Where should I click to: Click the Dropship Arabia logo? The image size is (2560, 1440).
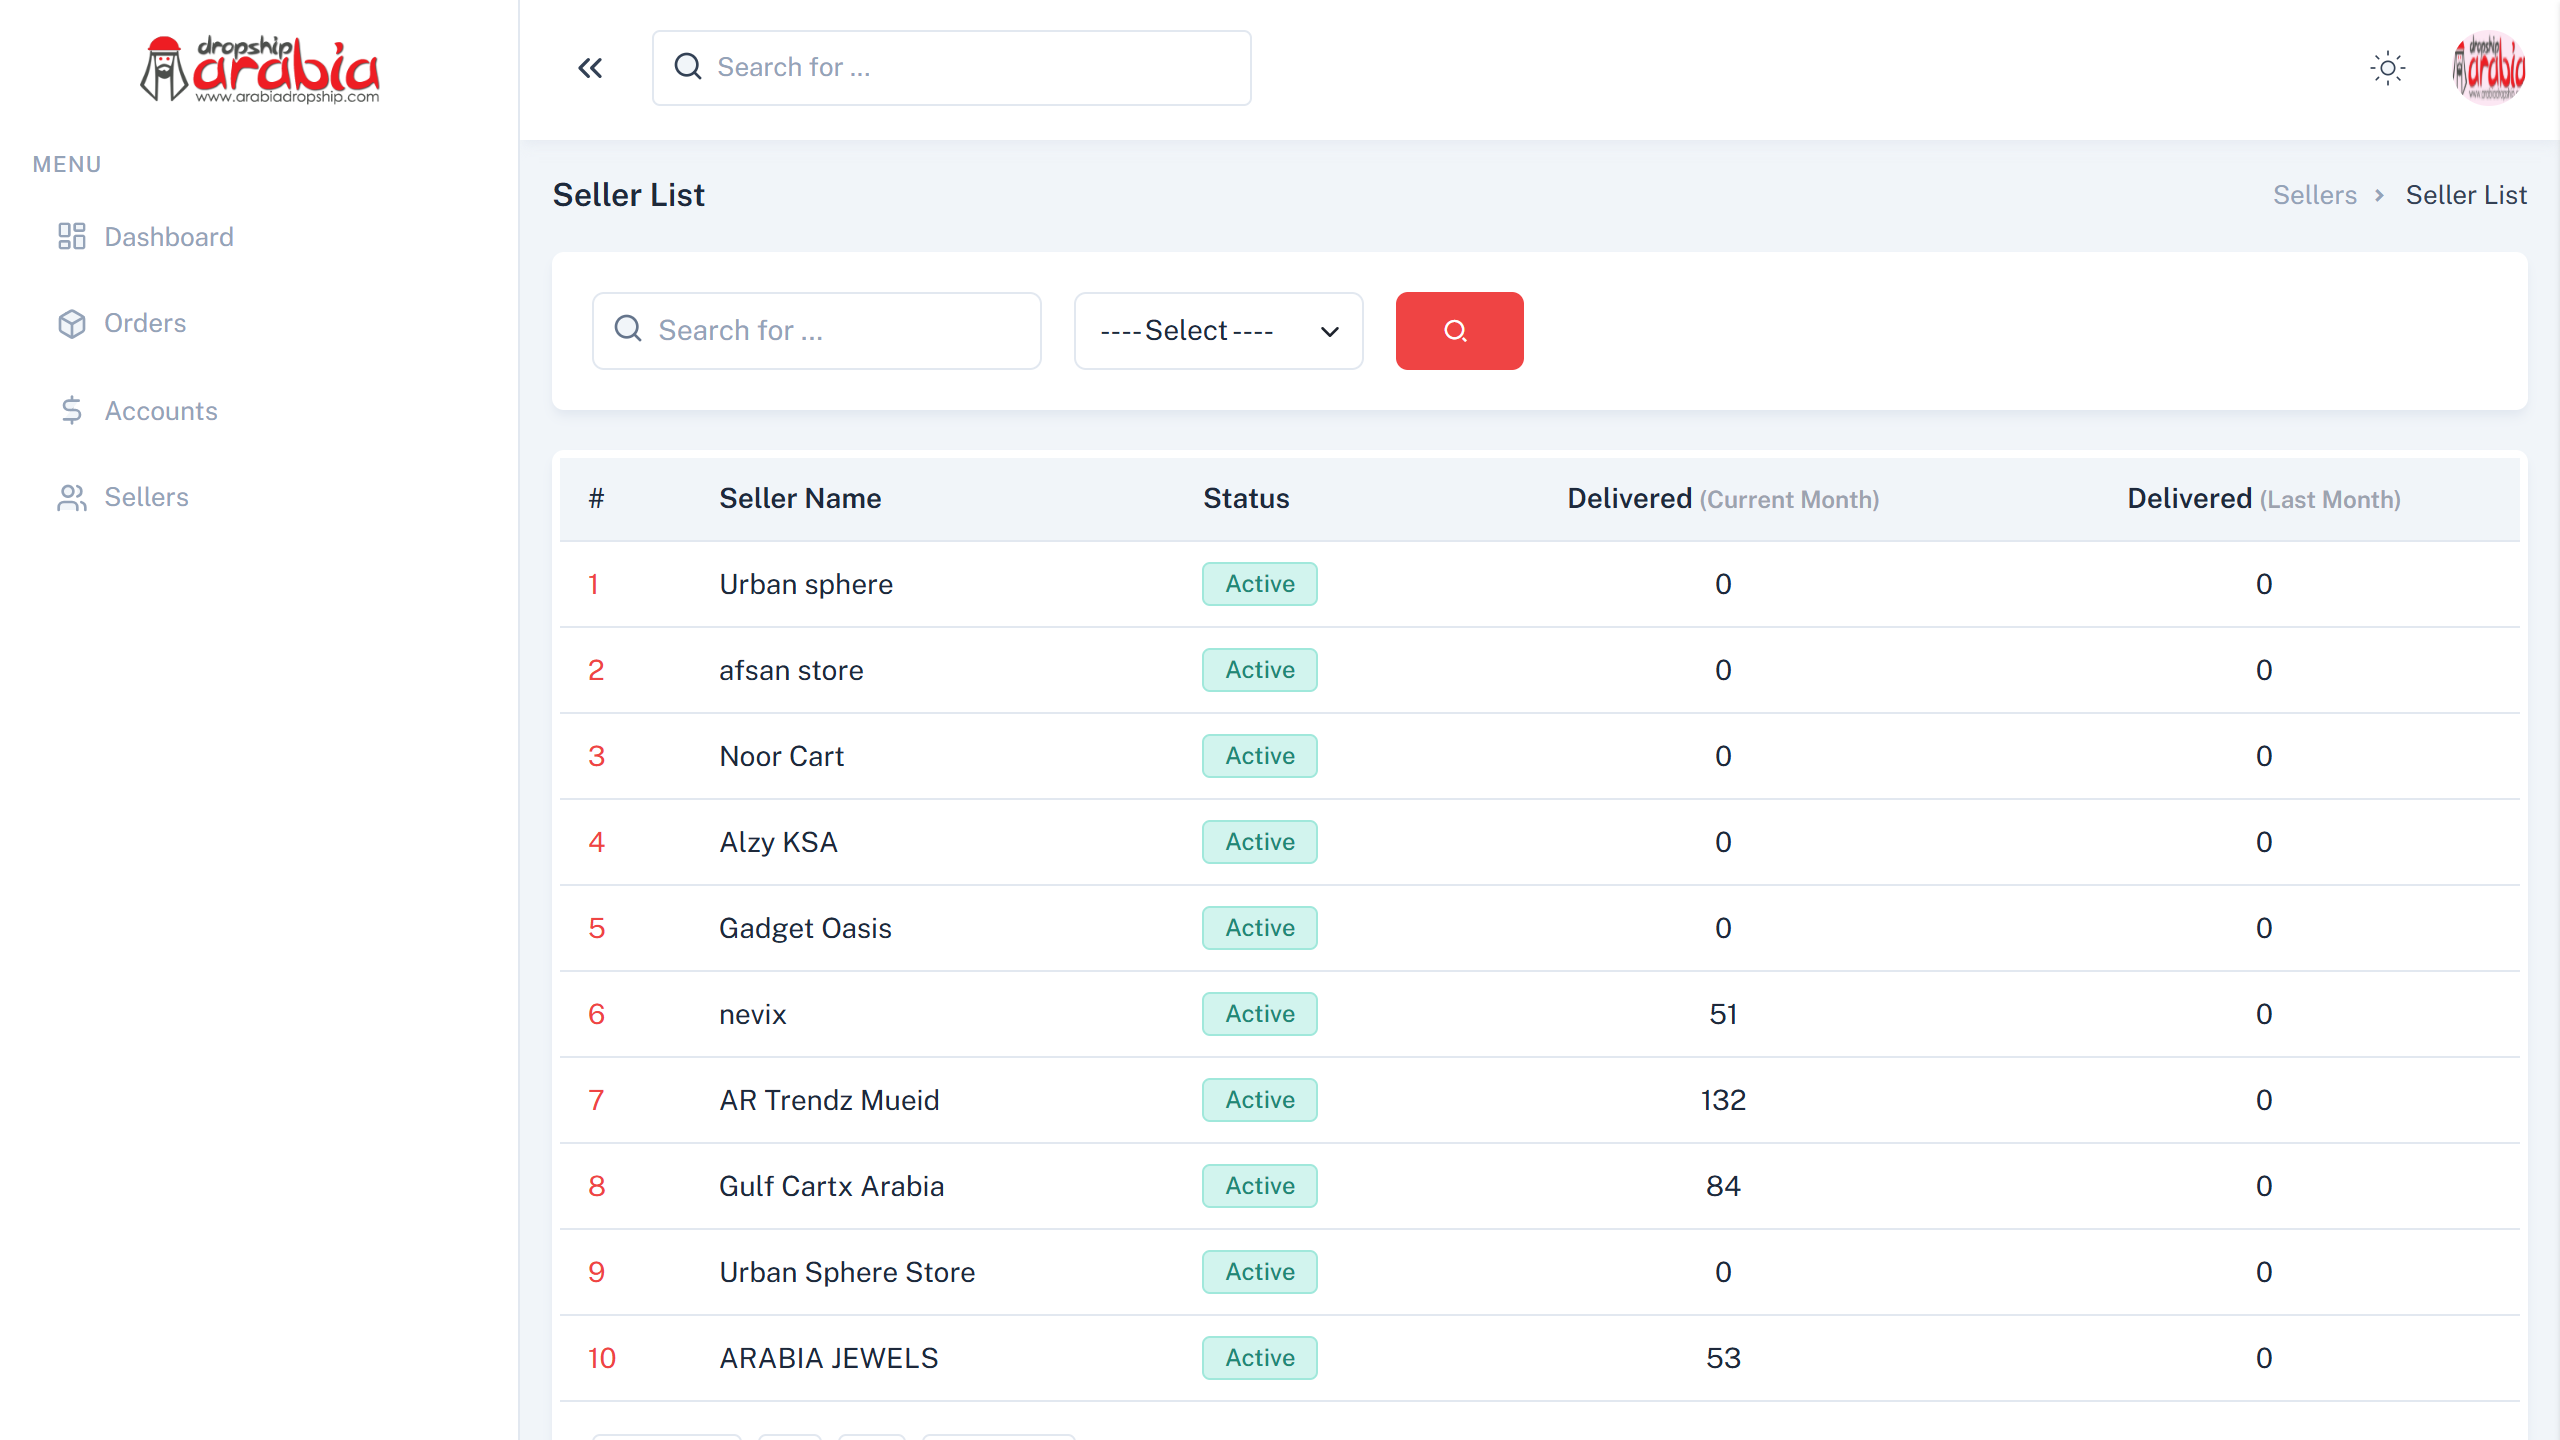click(260, 70)
